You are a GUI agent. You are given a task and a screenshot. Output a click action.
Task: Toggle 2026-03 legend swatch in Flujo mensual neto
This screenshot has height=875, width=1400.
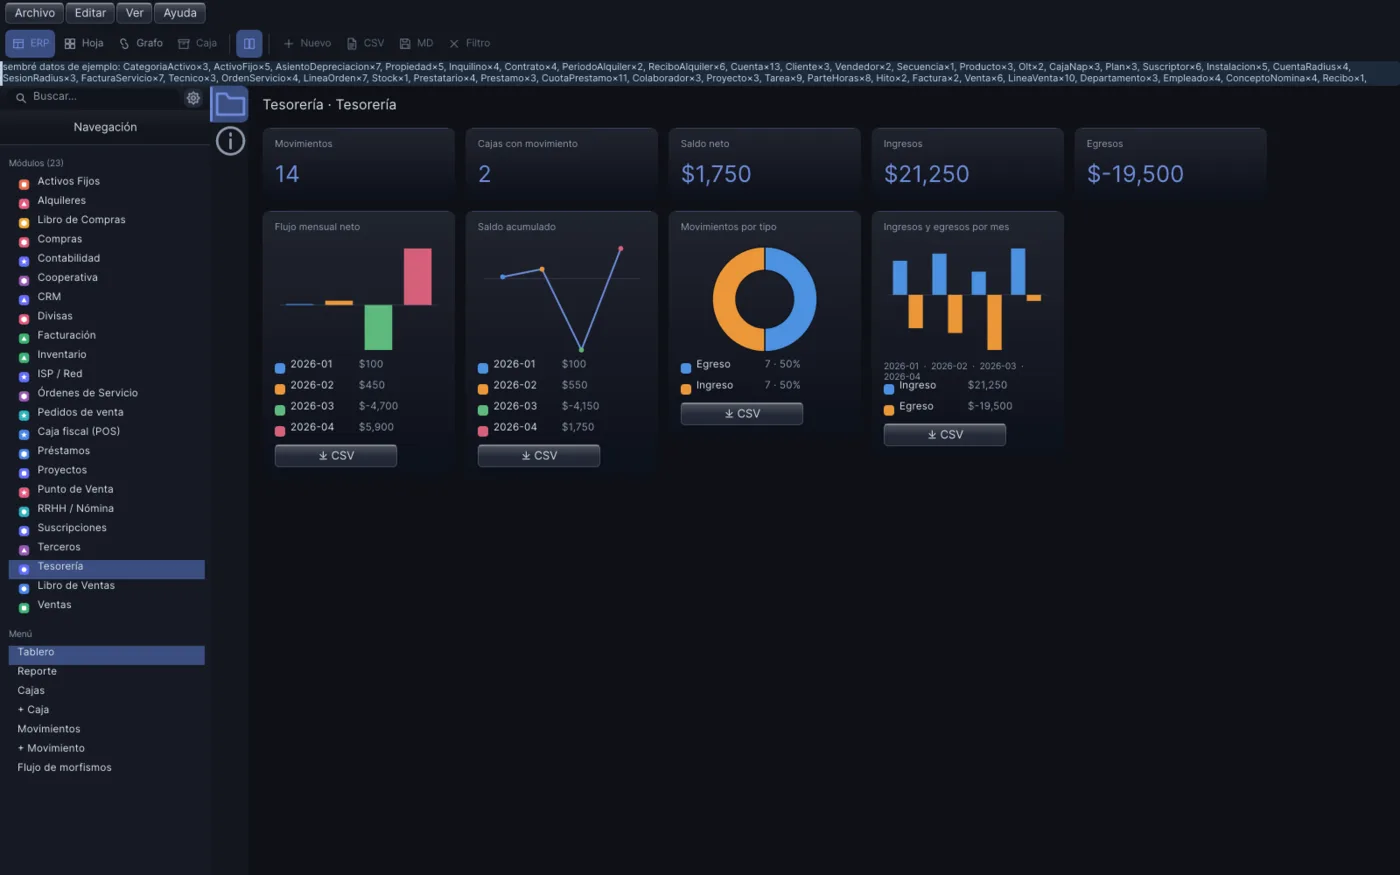280,409
